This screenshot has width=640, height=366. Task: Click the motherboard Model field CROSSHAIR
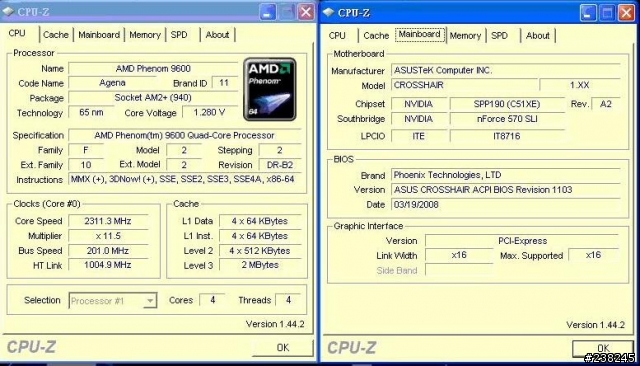point(464,85)
